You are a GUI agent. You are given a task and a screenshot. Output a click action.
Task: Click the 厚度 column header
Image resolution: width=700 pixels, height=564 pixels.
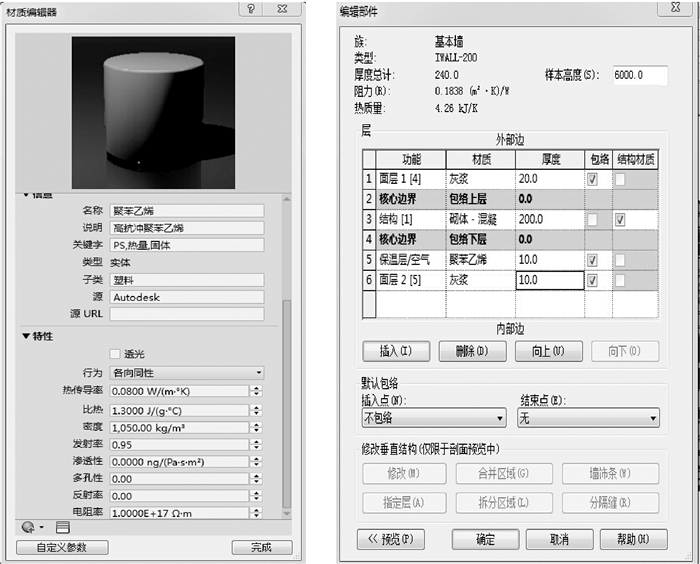coord(550,159)
